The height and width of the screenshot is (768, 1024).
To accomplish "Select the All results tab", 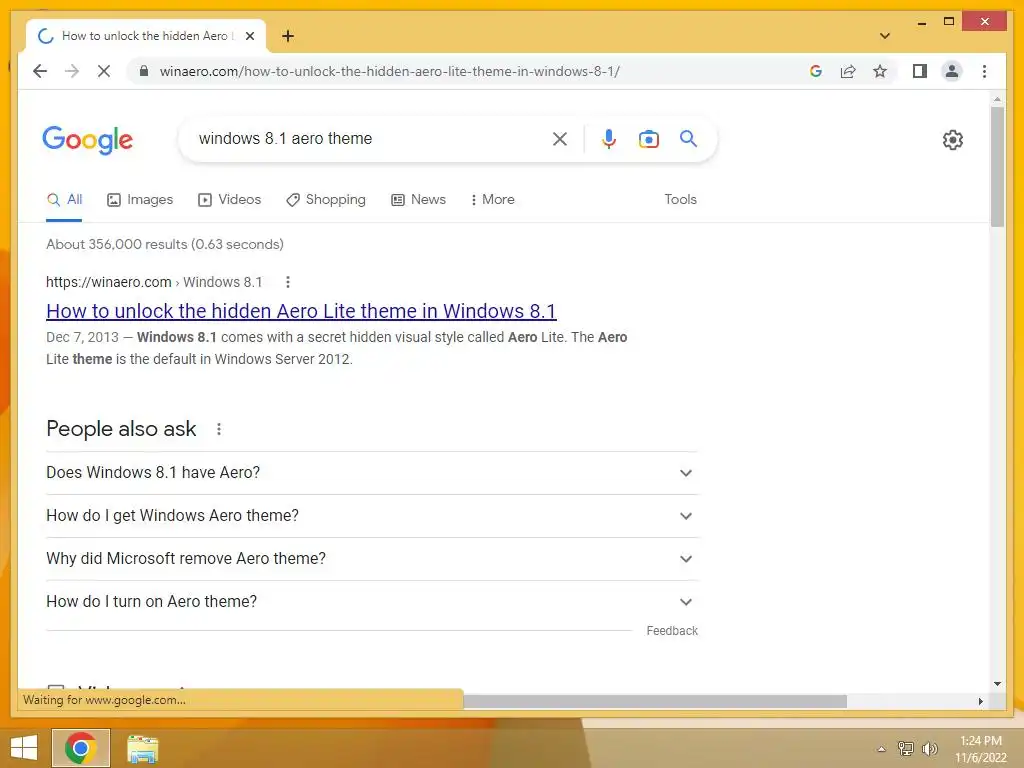I will [65, 200].
